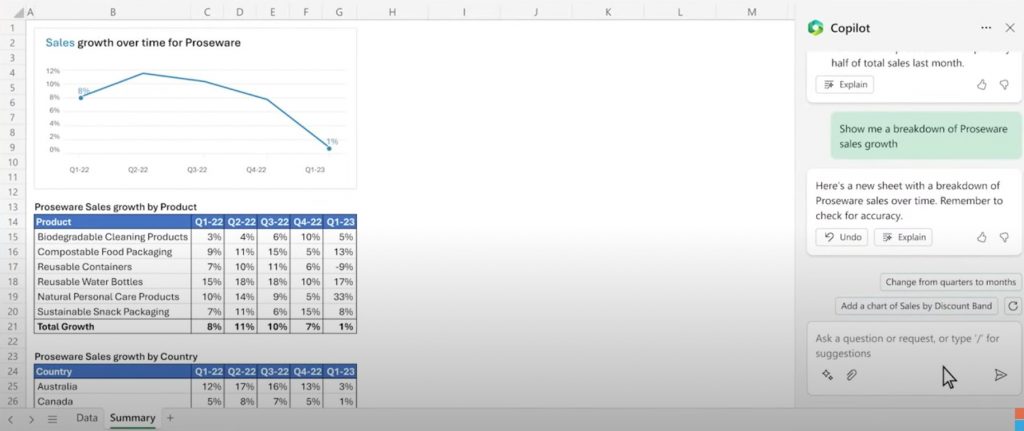
Task: Select 'Natural Personal Care Products' cell
Action: pyautogui.click(x=112, y=297)
